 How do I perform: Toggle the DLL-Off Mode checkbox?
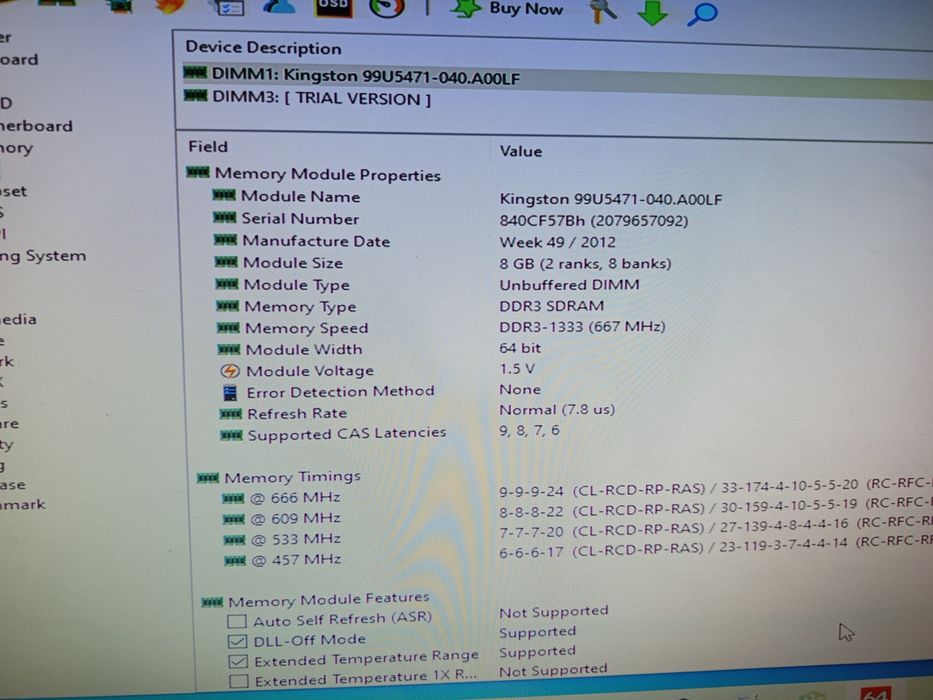click(237, 641)
